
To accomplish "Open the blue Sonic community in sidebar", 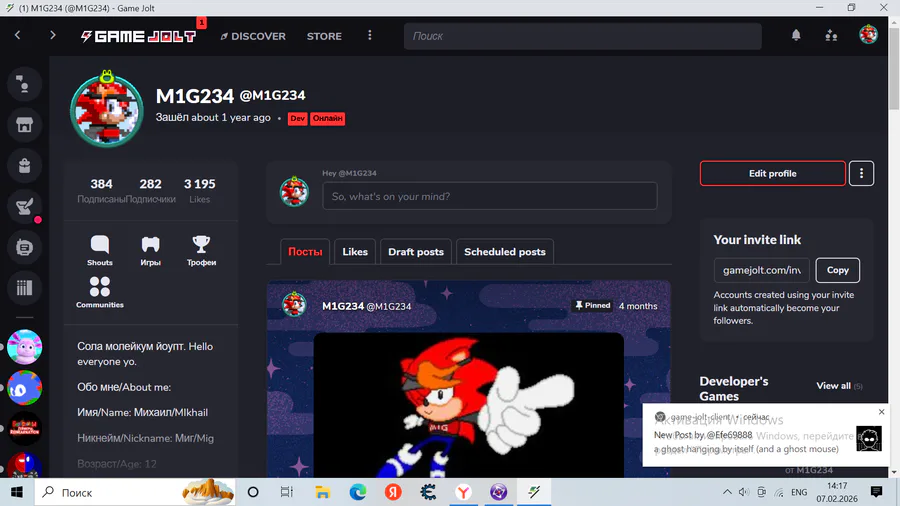I will (24, 388).
